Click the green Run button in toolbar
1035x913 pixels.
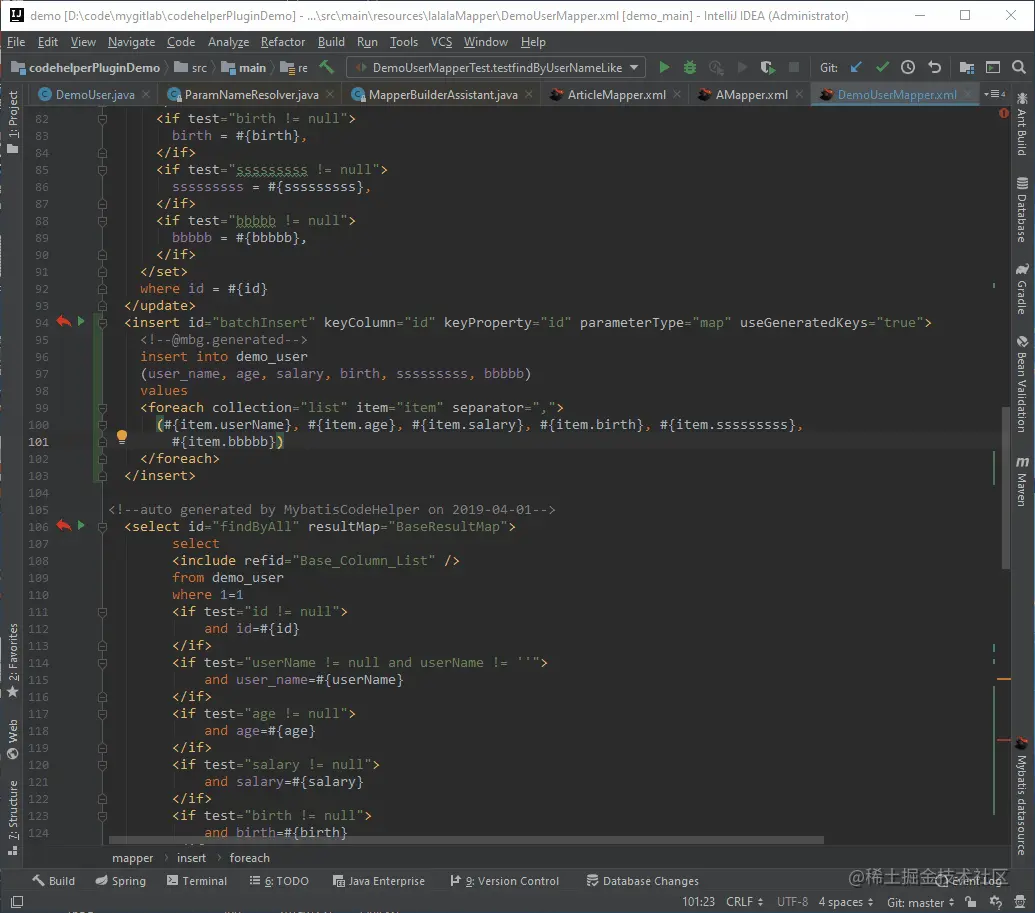(664, 68)
